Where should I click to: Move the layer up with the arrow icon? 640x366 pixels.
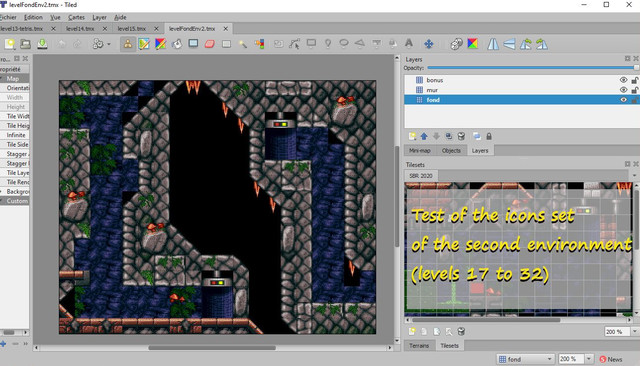pyautogui.click(x=424, y=136)
